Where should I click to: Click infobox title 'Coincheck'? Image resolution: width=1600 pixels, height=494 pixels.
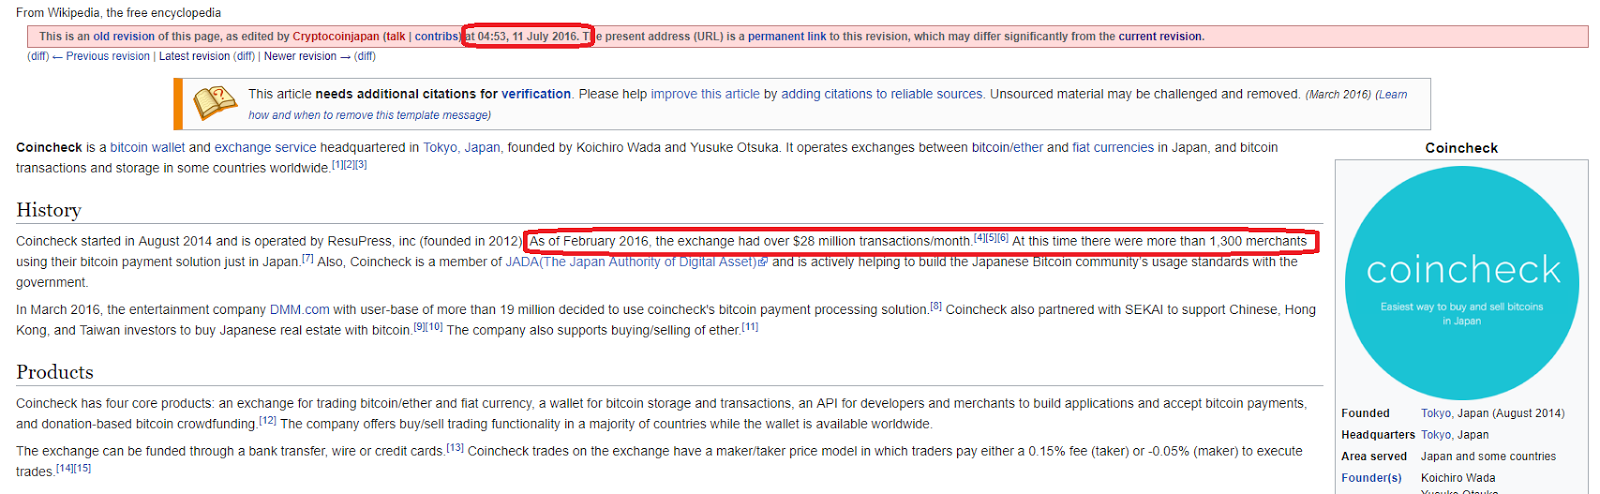click(x=1461, y=148)
